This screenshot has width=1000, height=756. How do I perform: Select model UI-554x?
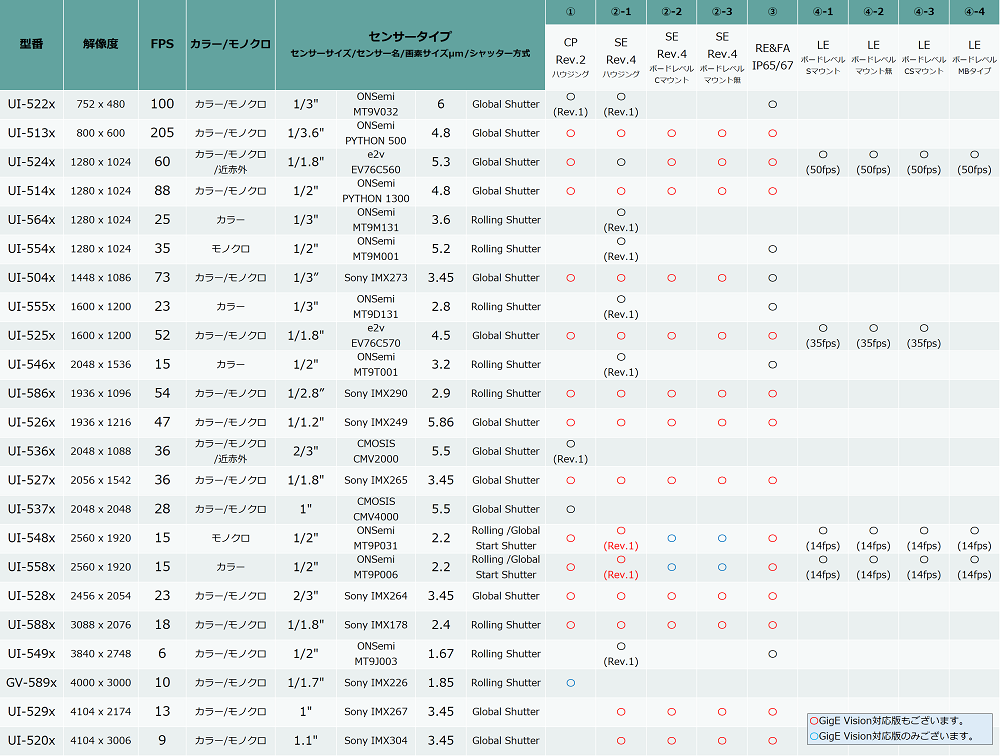point(31,249)
